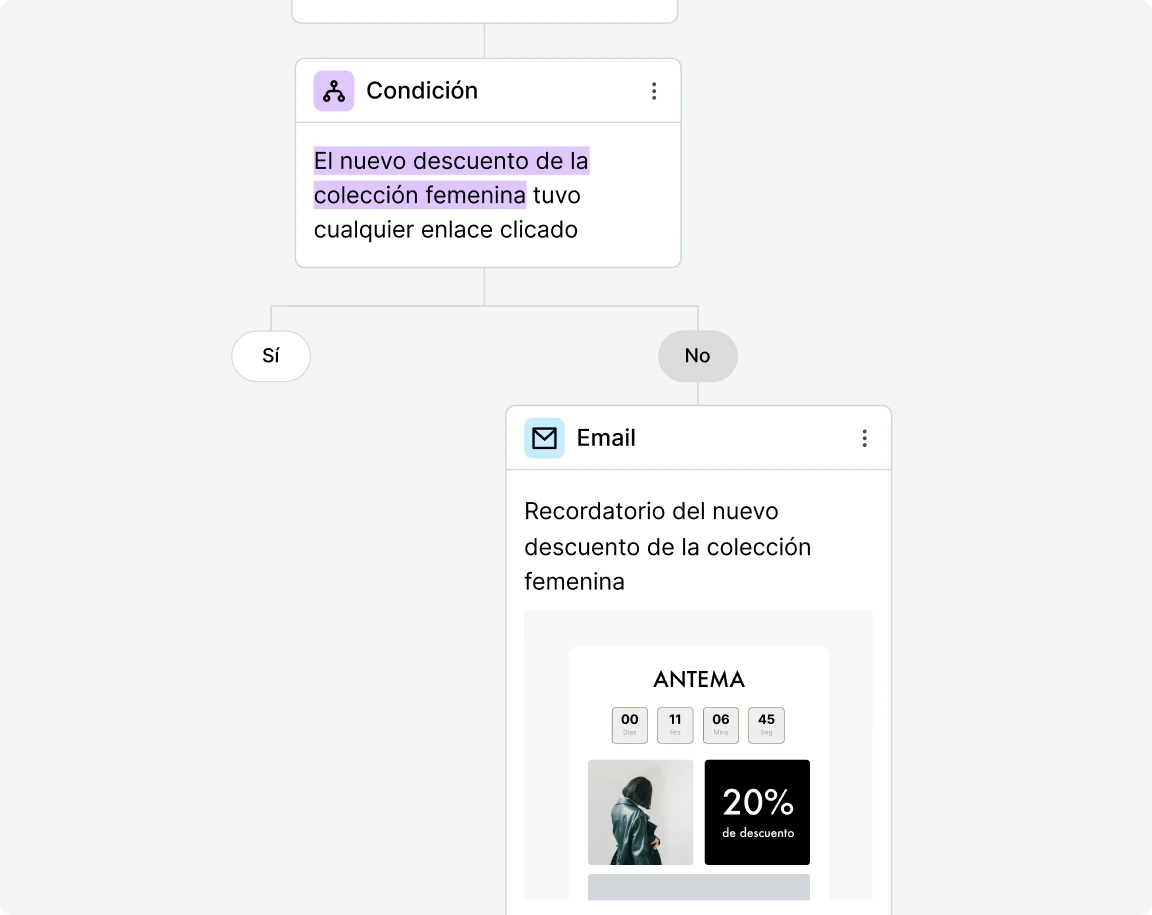
Task: Open the kebab menu on the Email node
Action: click(865, 437)
